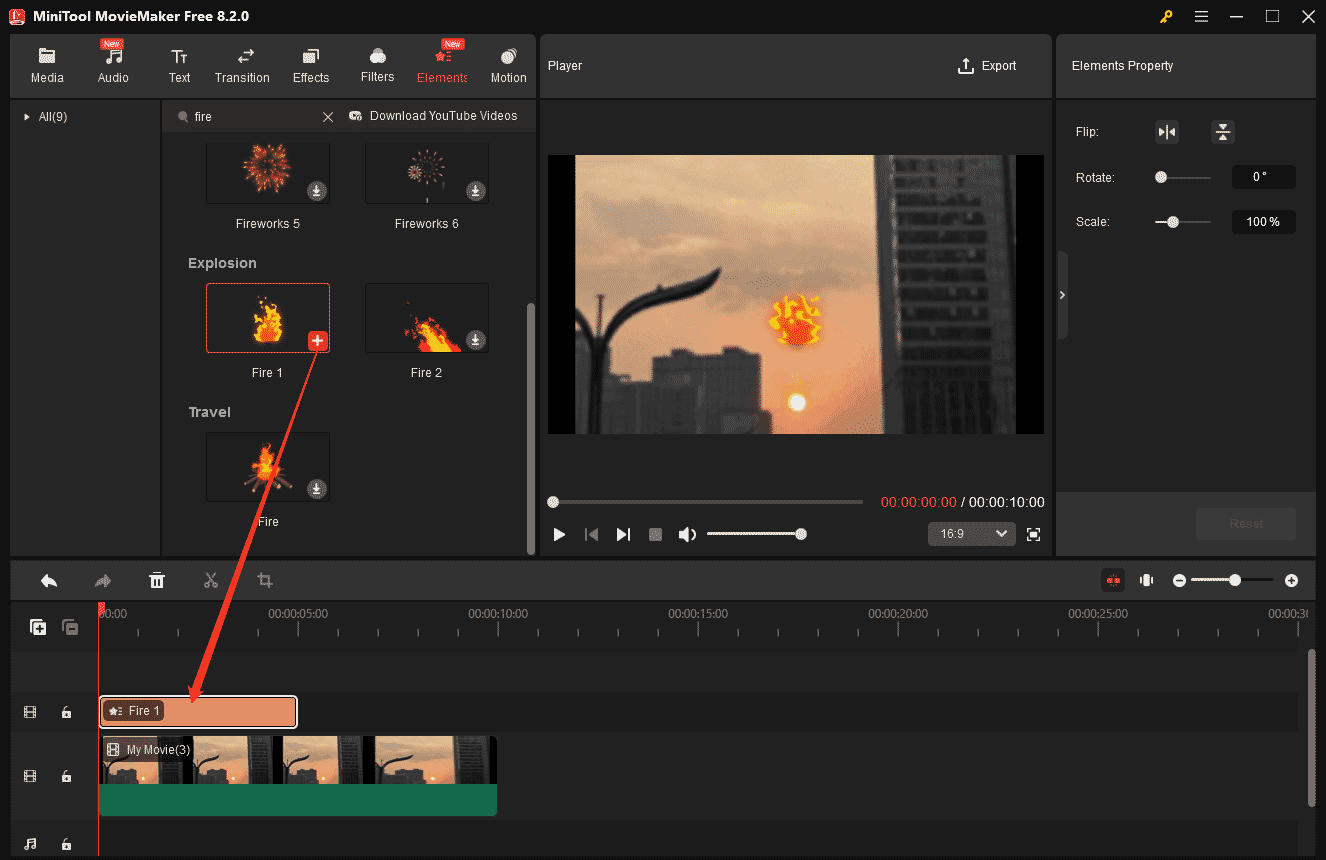Select the Fire 2 thumbnail
Image resolution: width=1326 pixels, height=860 pixels.
[427, 318]
